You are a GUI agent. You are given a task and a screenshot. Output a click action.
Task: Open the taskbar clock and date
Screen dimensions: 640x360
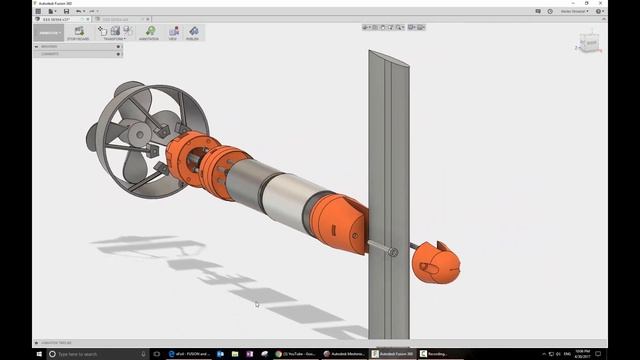[x=582, y=354]
